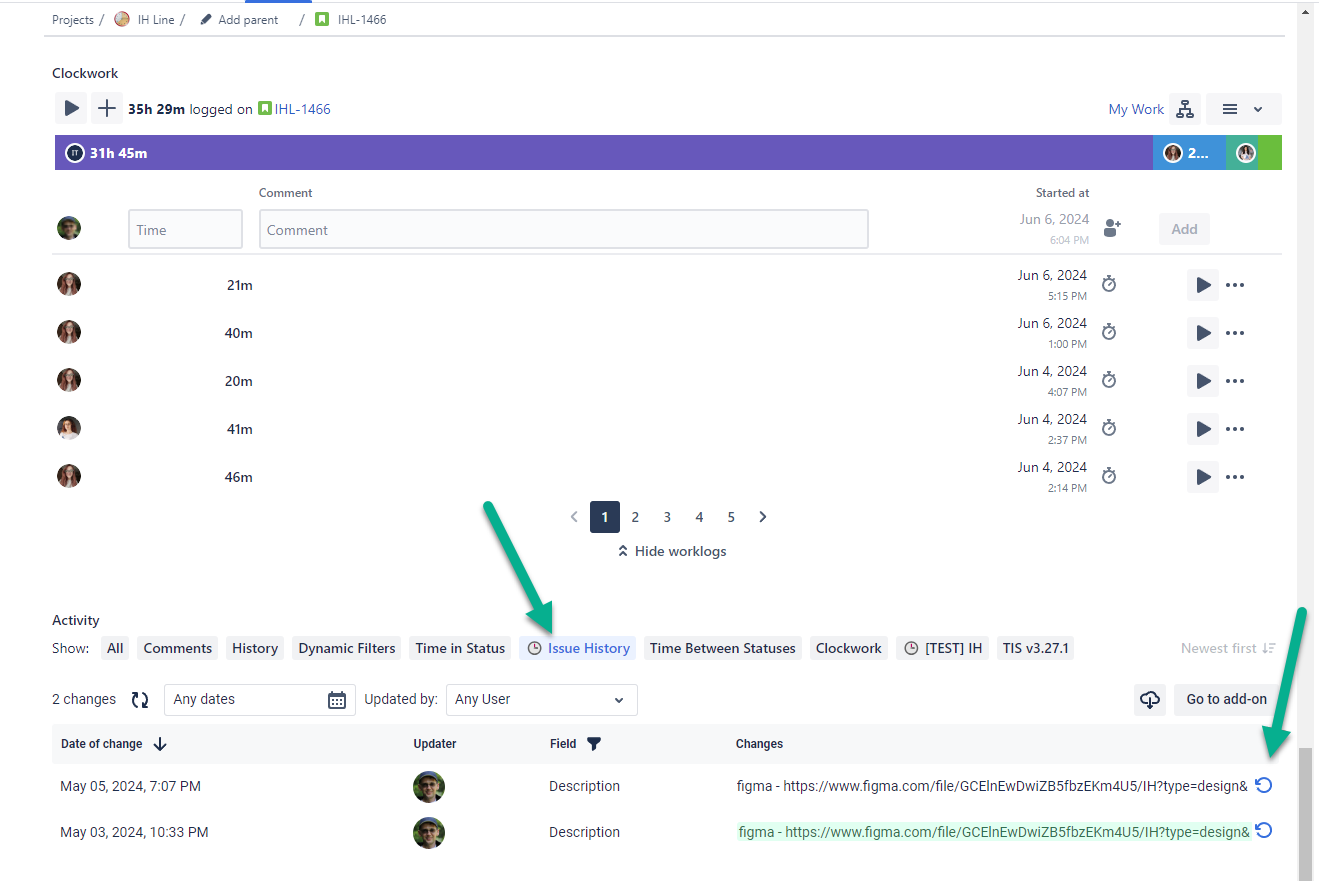Click the refresh icon beside 2 changes
The height and width of the screenshot is (881, 1319).
point(140,700)
